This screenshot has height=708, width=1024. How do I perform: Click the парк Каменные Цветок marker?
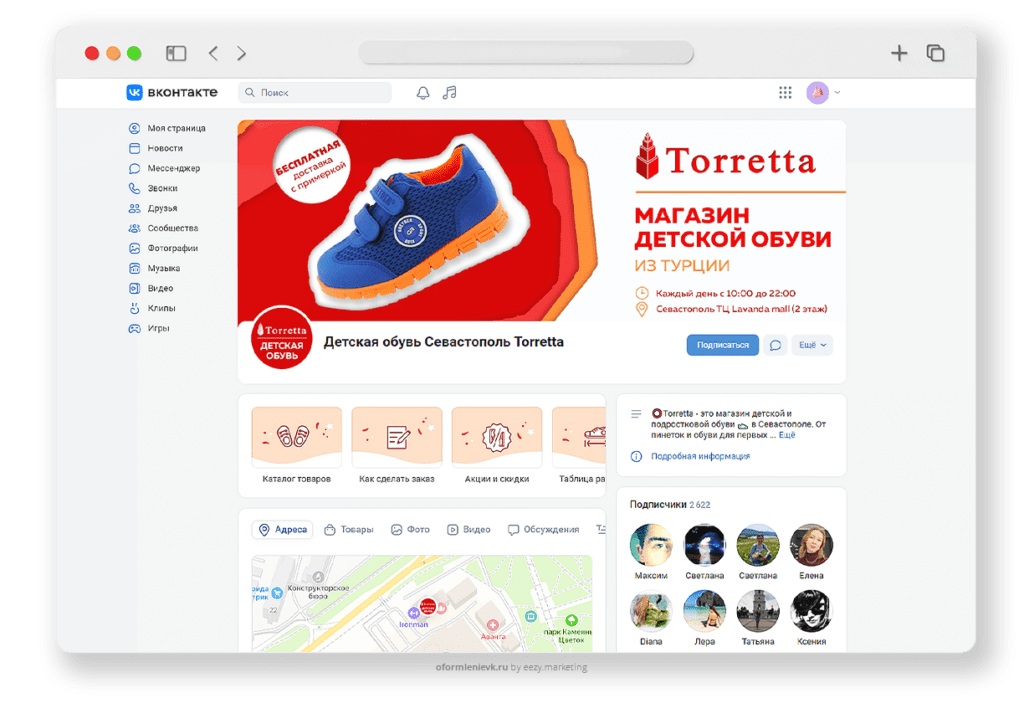point(571,620)
